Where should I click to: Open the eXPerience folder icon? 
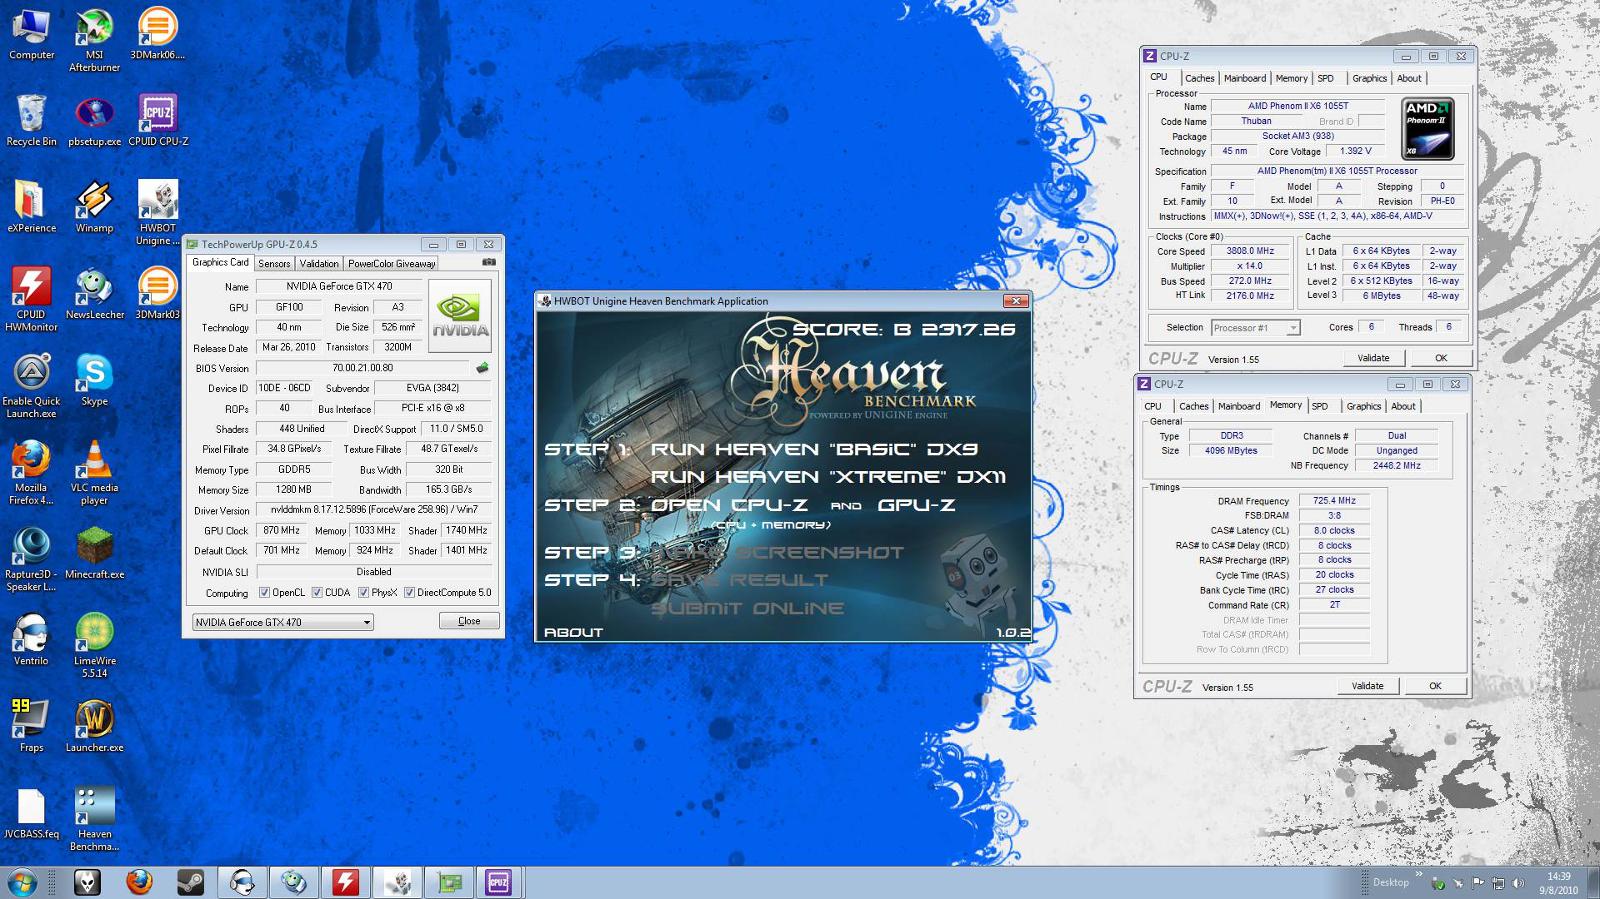click(31, 207)
